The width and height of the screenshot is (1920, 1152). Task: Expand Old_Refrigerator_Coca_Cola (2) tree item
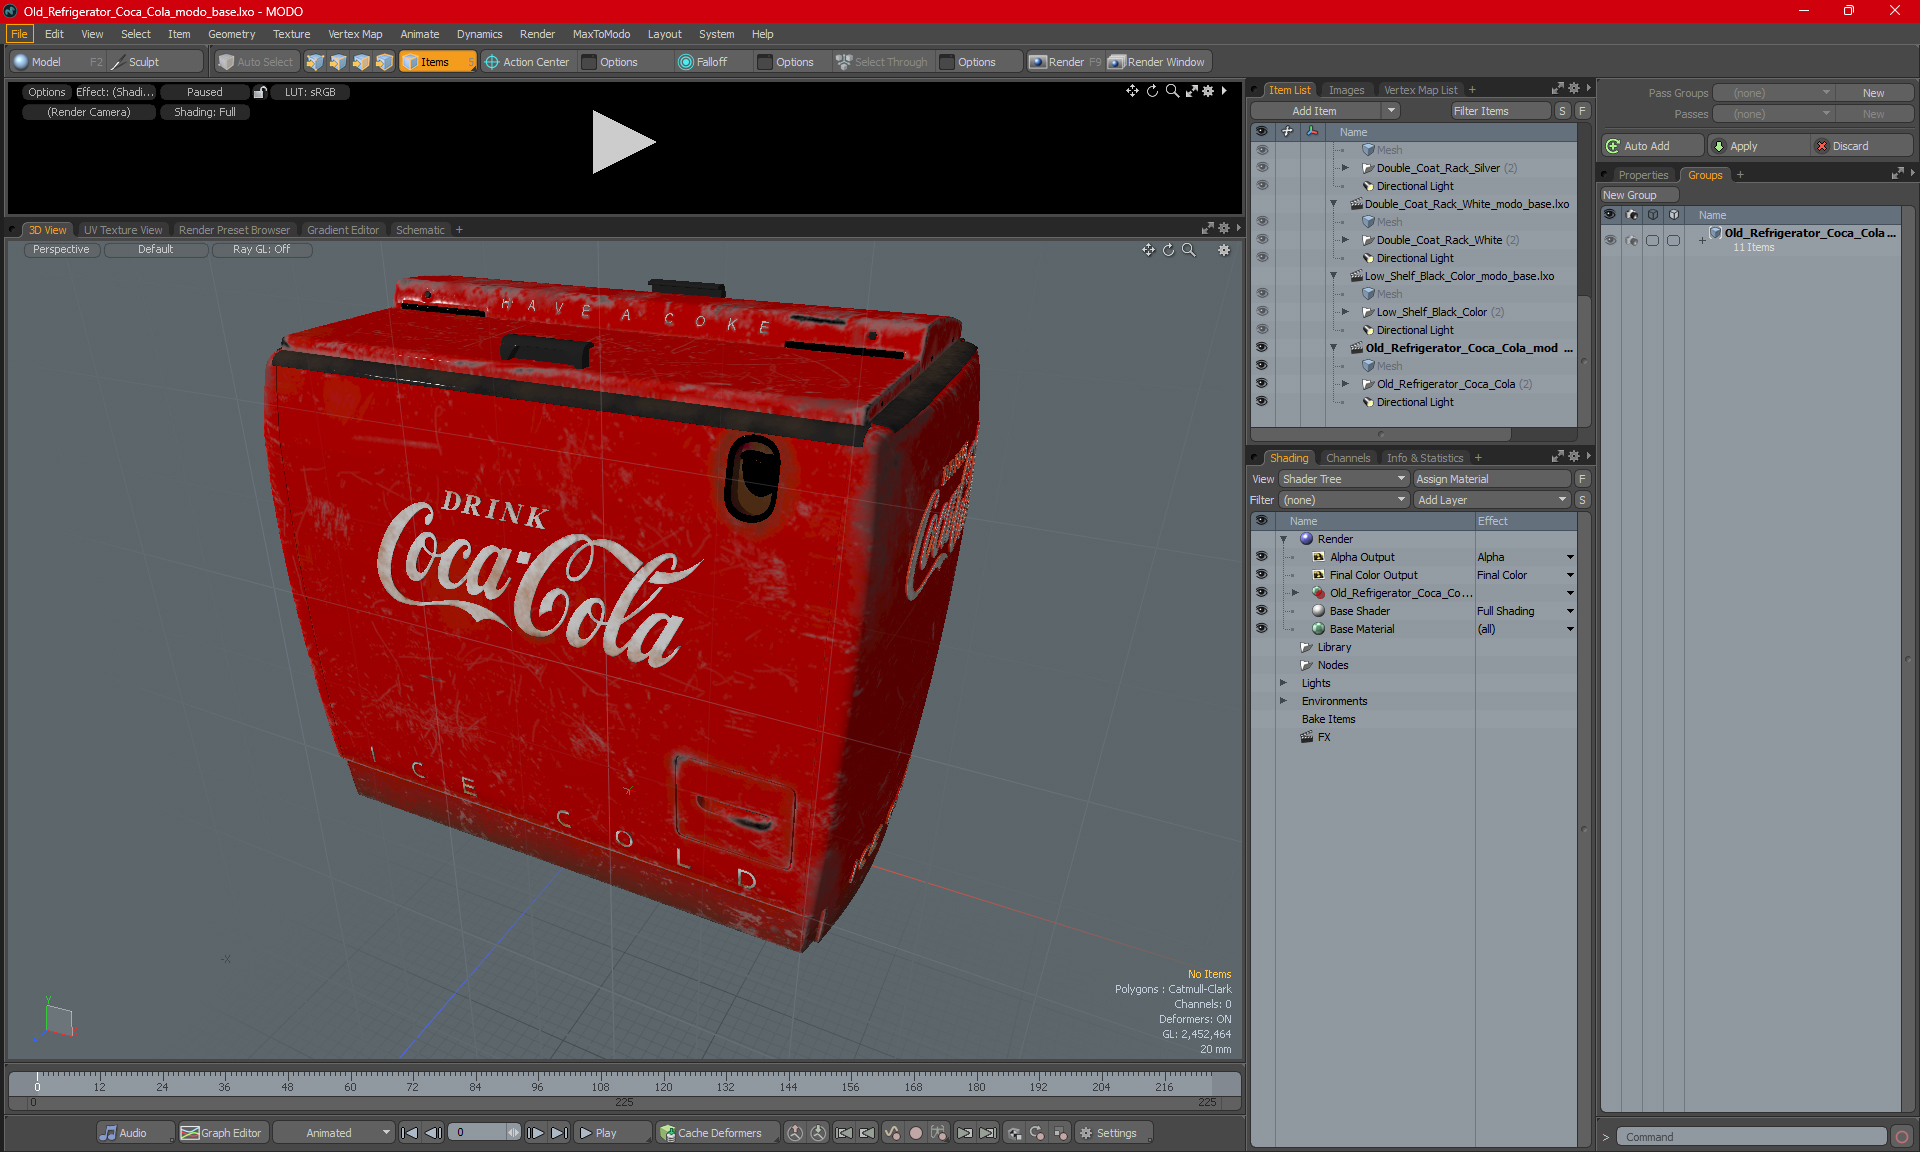[1345, 384]
